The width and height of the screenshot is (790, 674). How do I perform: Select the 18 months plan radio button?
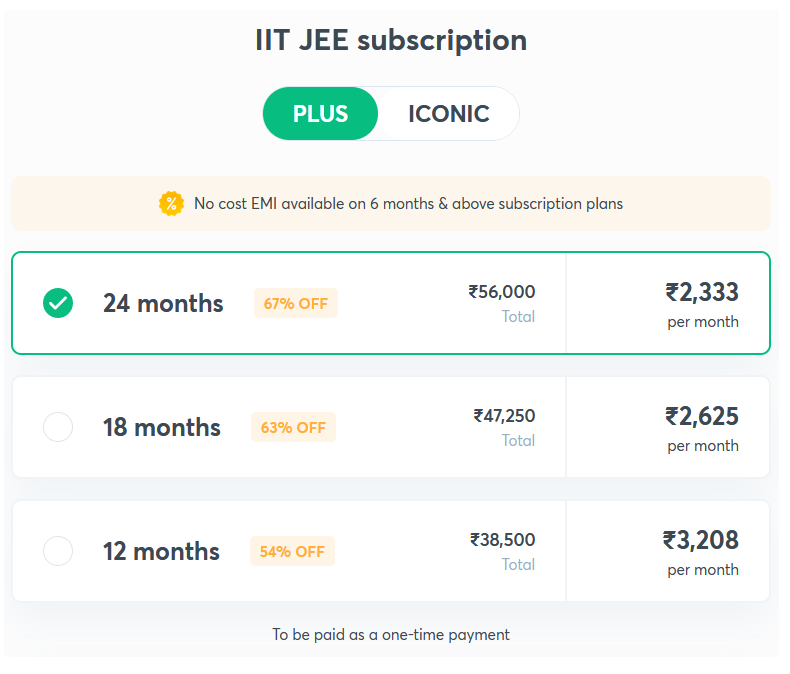coord(58,427)
